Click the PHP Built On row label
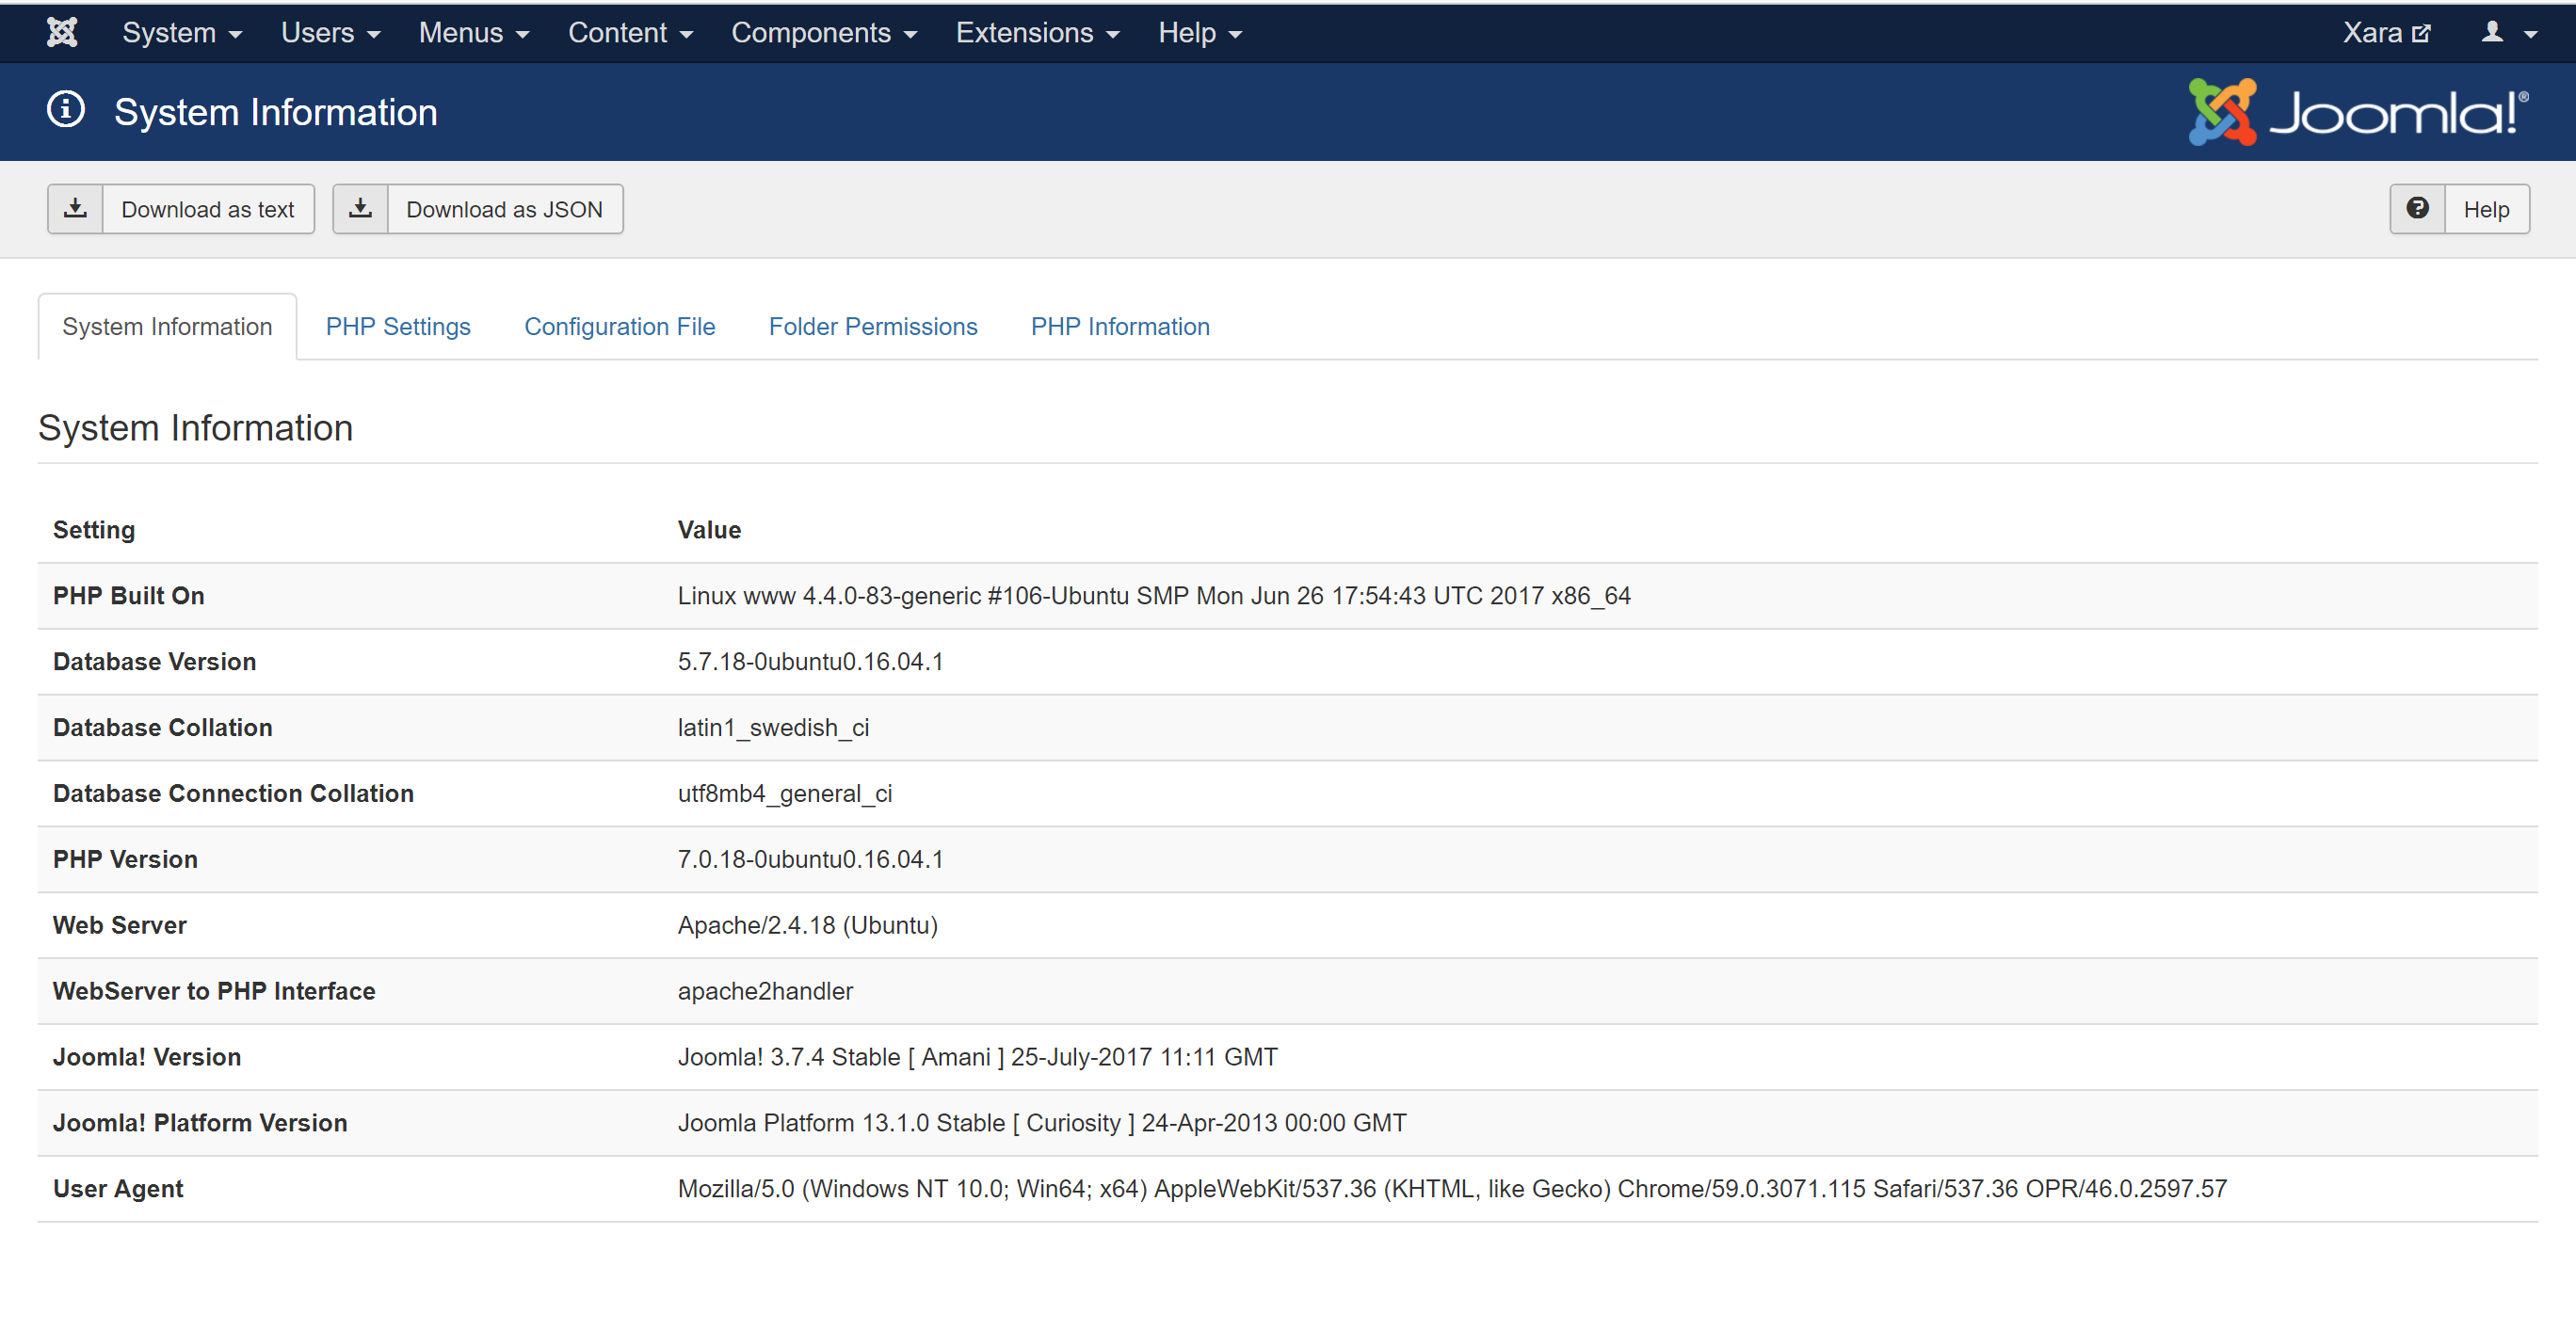 click(x=129, y=596)
